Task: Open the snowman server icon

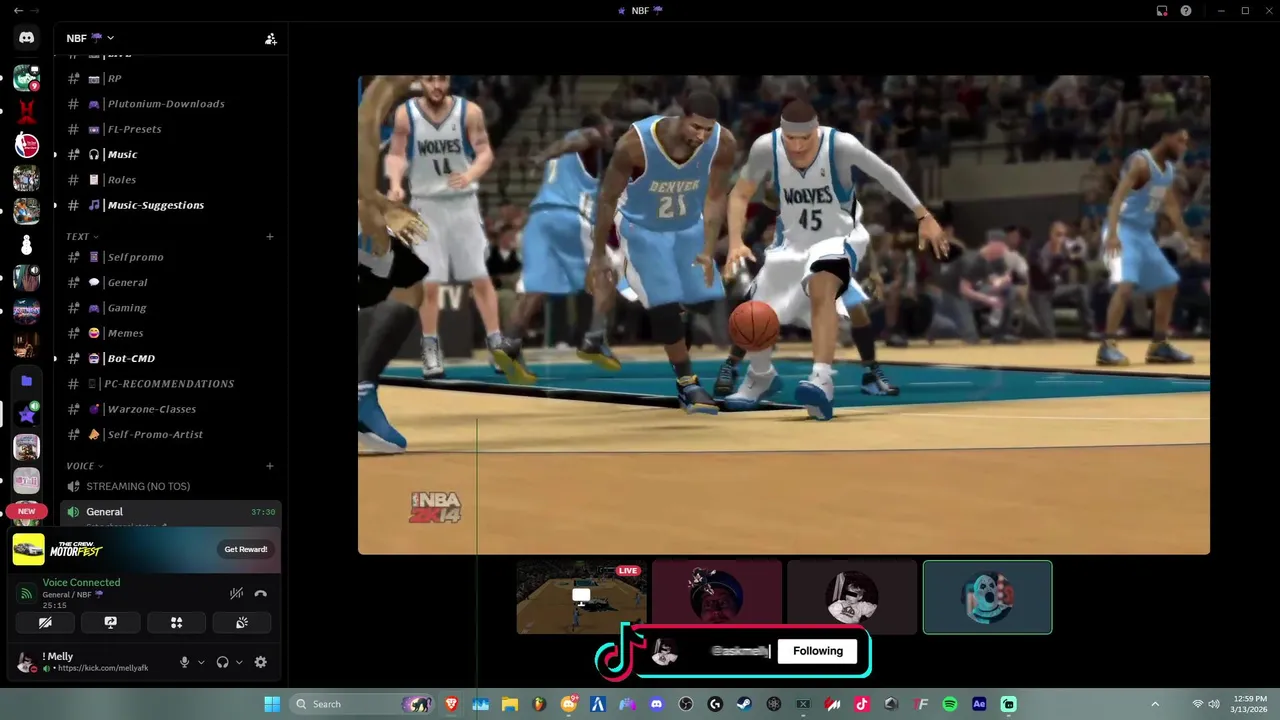Action: (26, 245)
